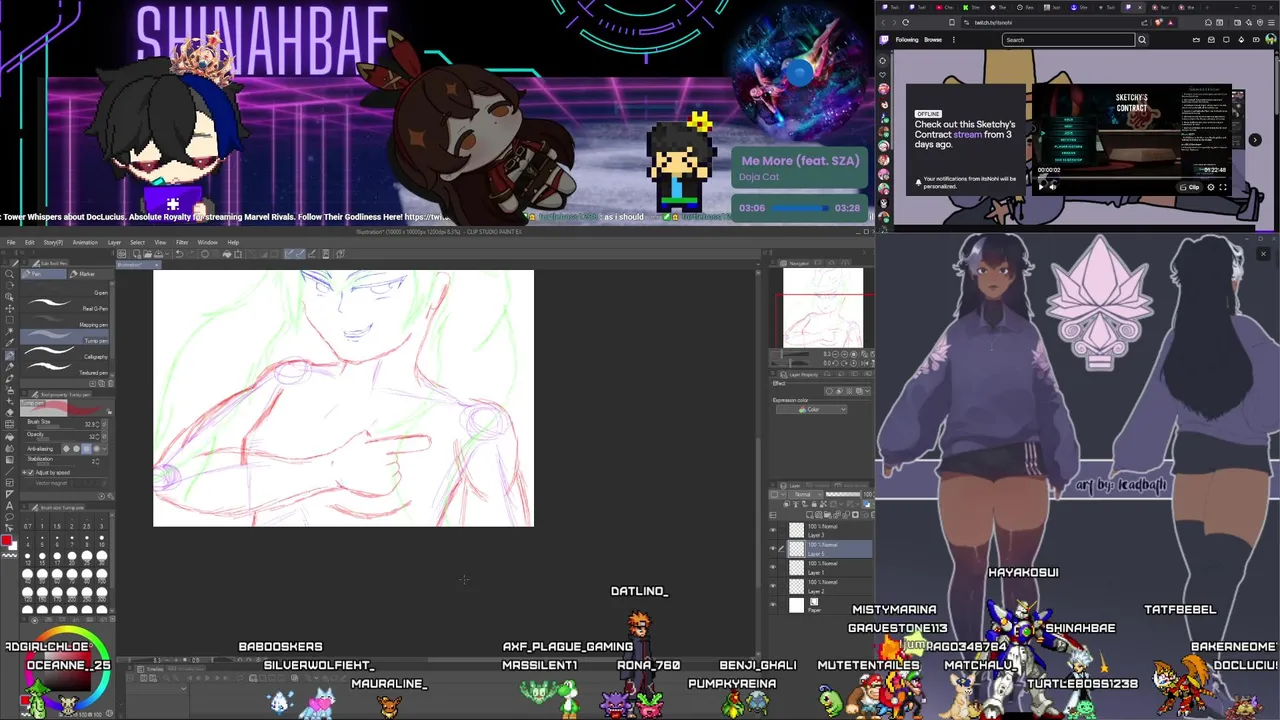Select the Text tool
1280x720 pixels.
[9, 505]
